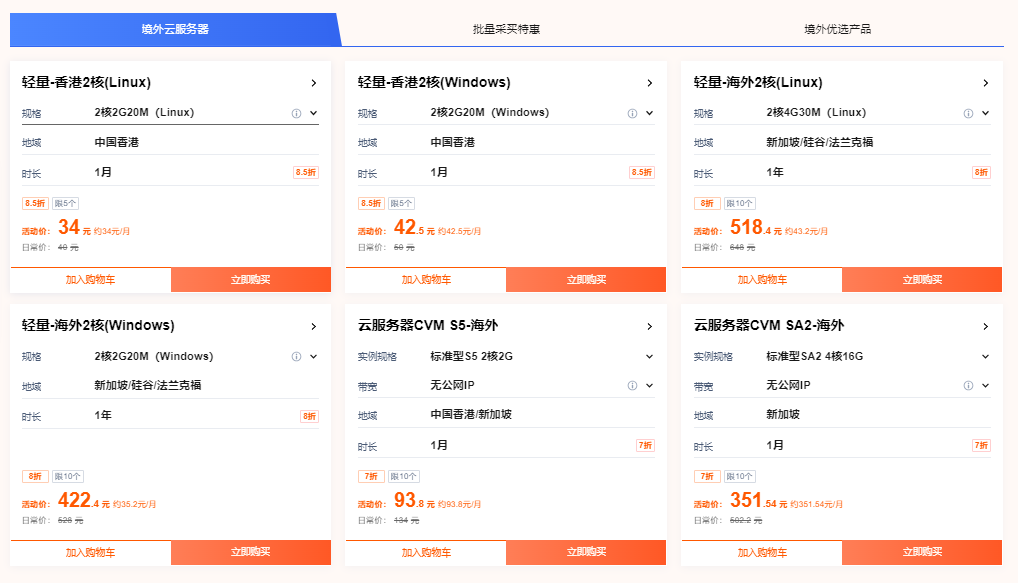Expand 规格 dropdown on 轻量-海外2核(Windows) card
This screenshot has width=1018, height=583.
[314, 356]
